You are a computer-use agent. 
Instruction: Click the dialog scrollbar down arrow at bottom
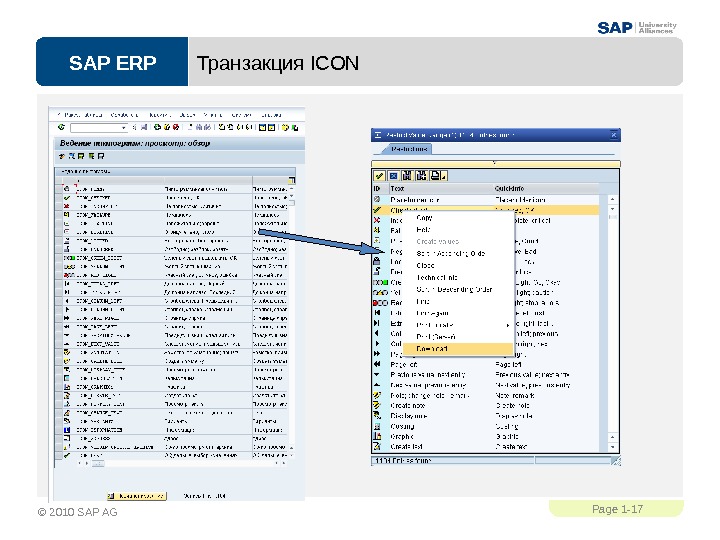tap(613, 446)
